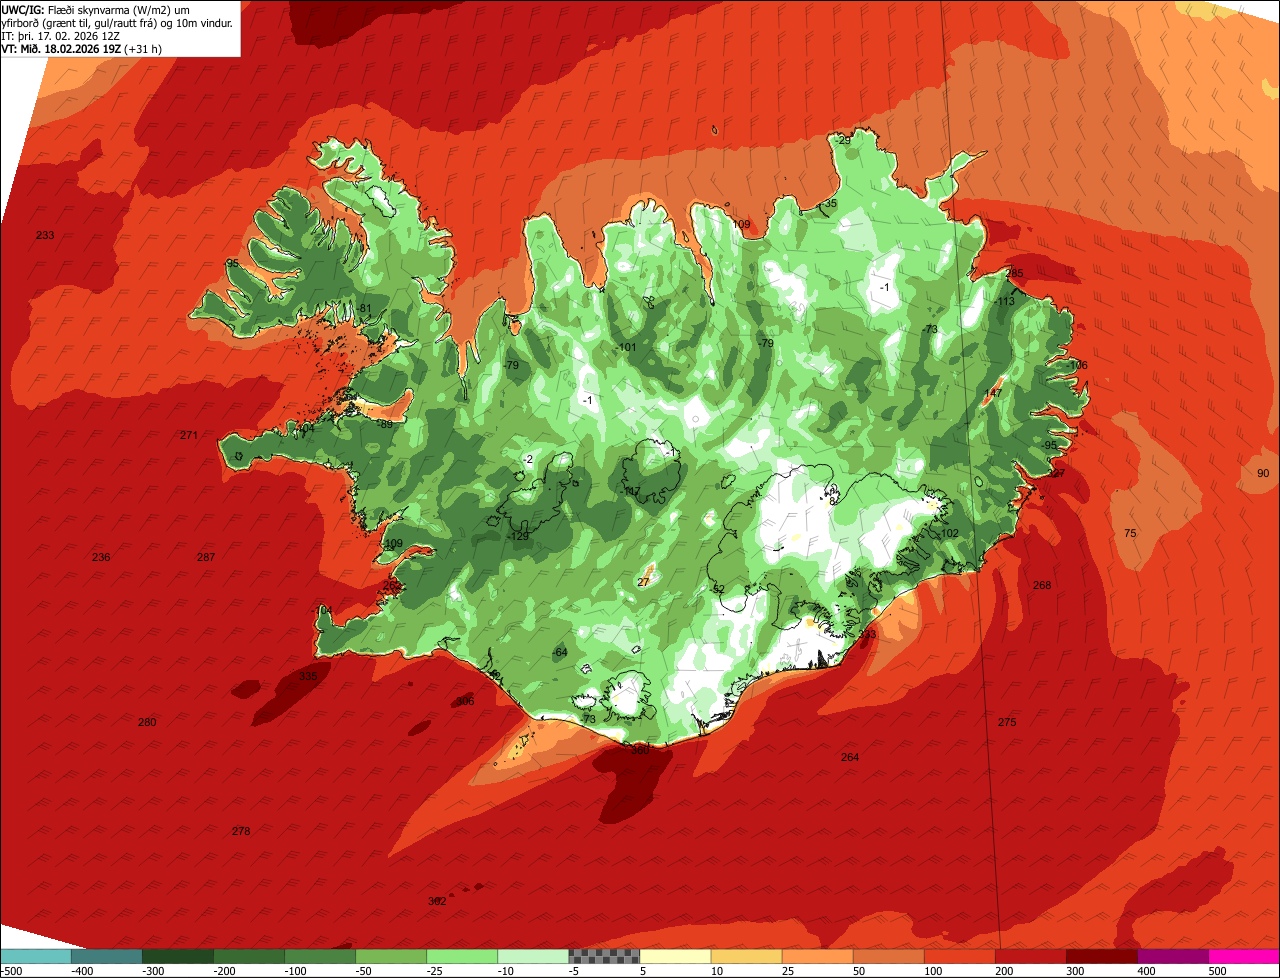Click the heat flux value 75 over the sea

1130,533
